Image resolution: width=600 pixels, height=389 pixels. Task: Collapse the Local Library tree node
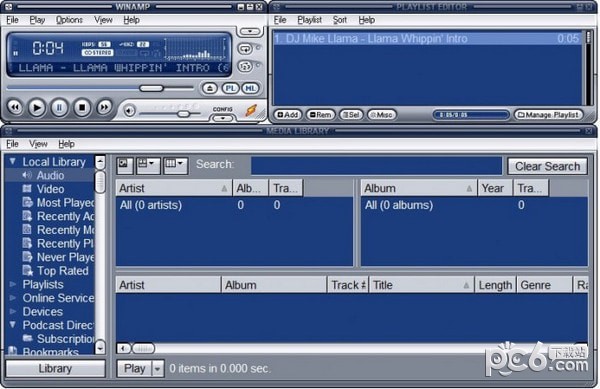13,162
